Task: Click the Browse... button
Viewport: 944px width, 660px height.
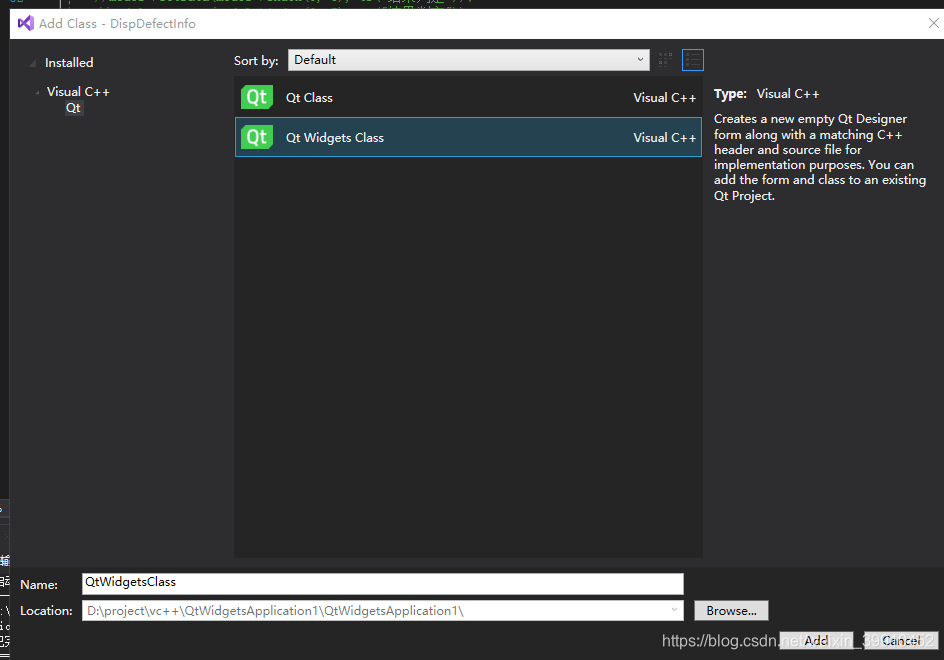Action: coord(731,611)
